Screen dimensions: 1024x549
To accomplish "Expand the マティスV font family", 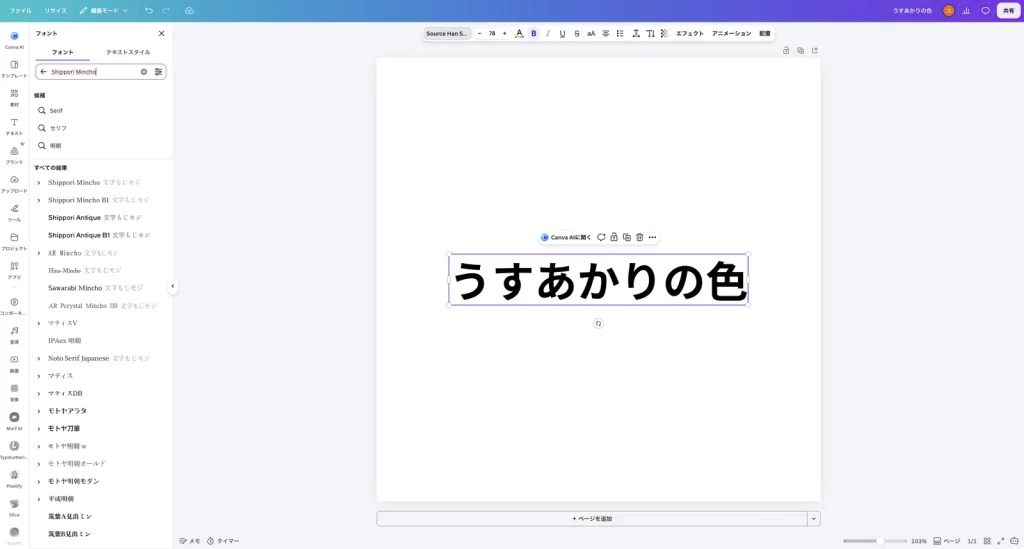I will (39, 323).
